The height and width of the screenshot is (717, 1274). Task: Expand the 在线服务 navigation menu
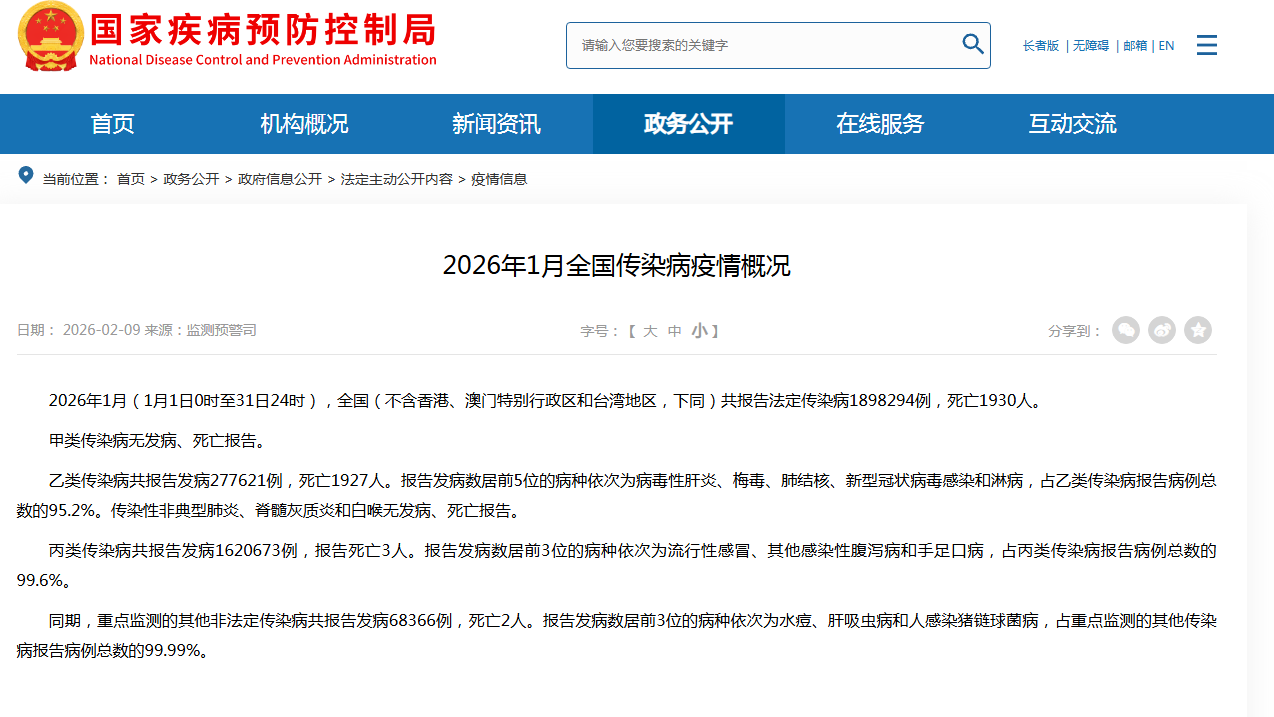(x=880, y=124)
